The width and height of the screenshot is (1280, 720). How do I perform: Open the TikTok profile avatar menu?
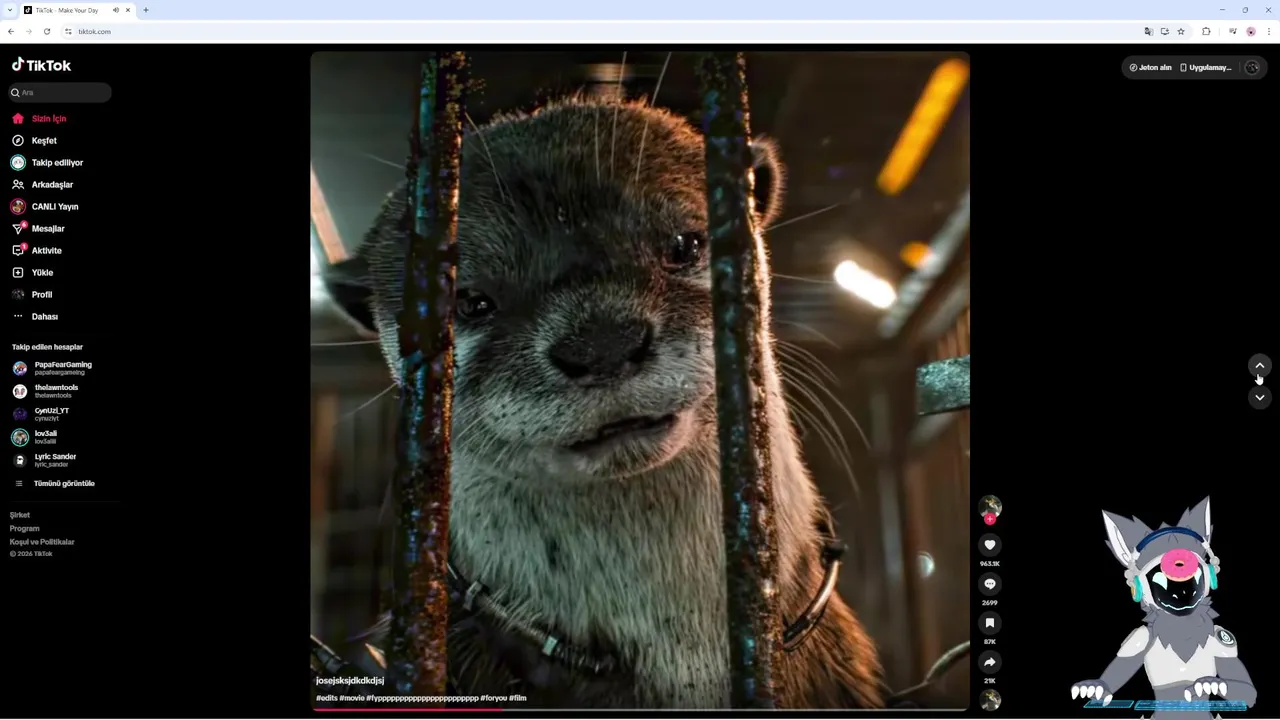[x=1252, y=68]
